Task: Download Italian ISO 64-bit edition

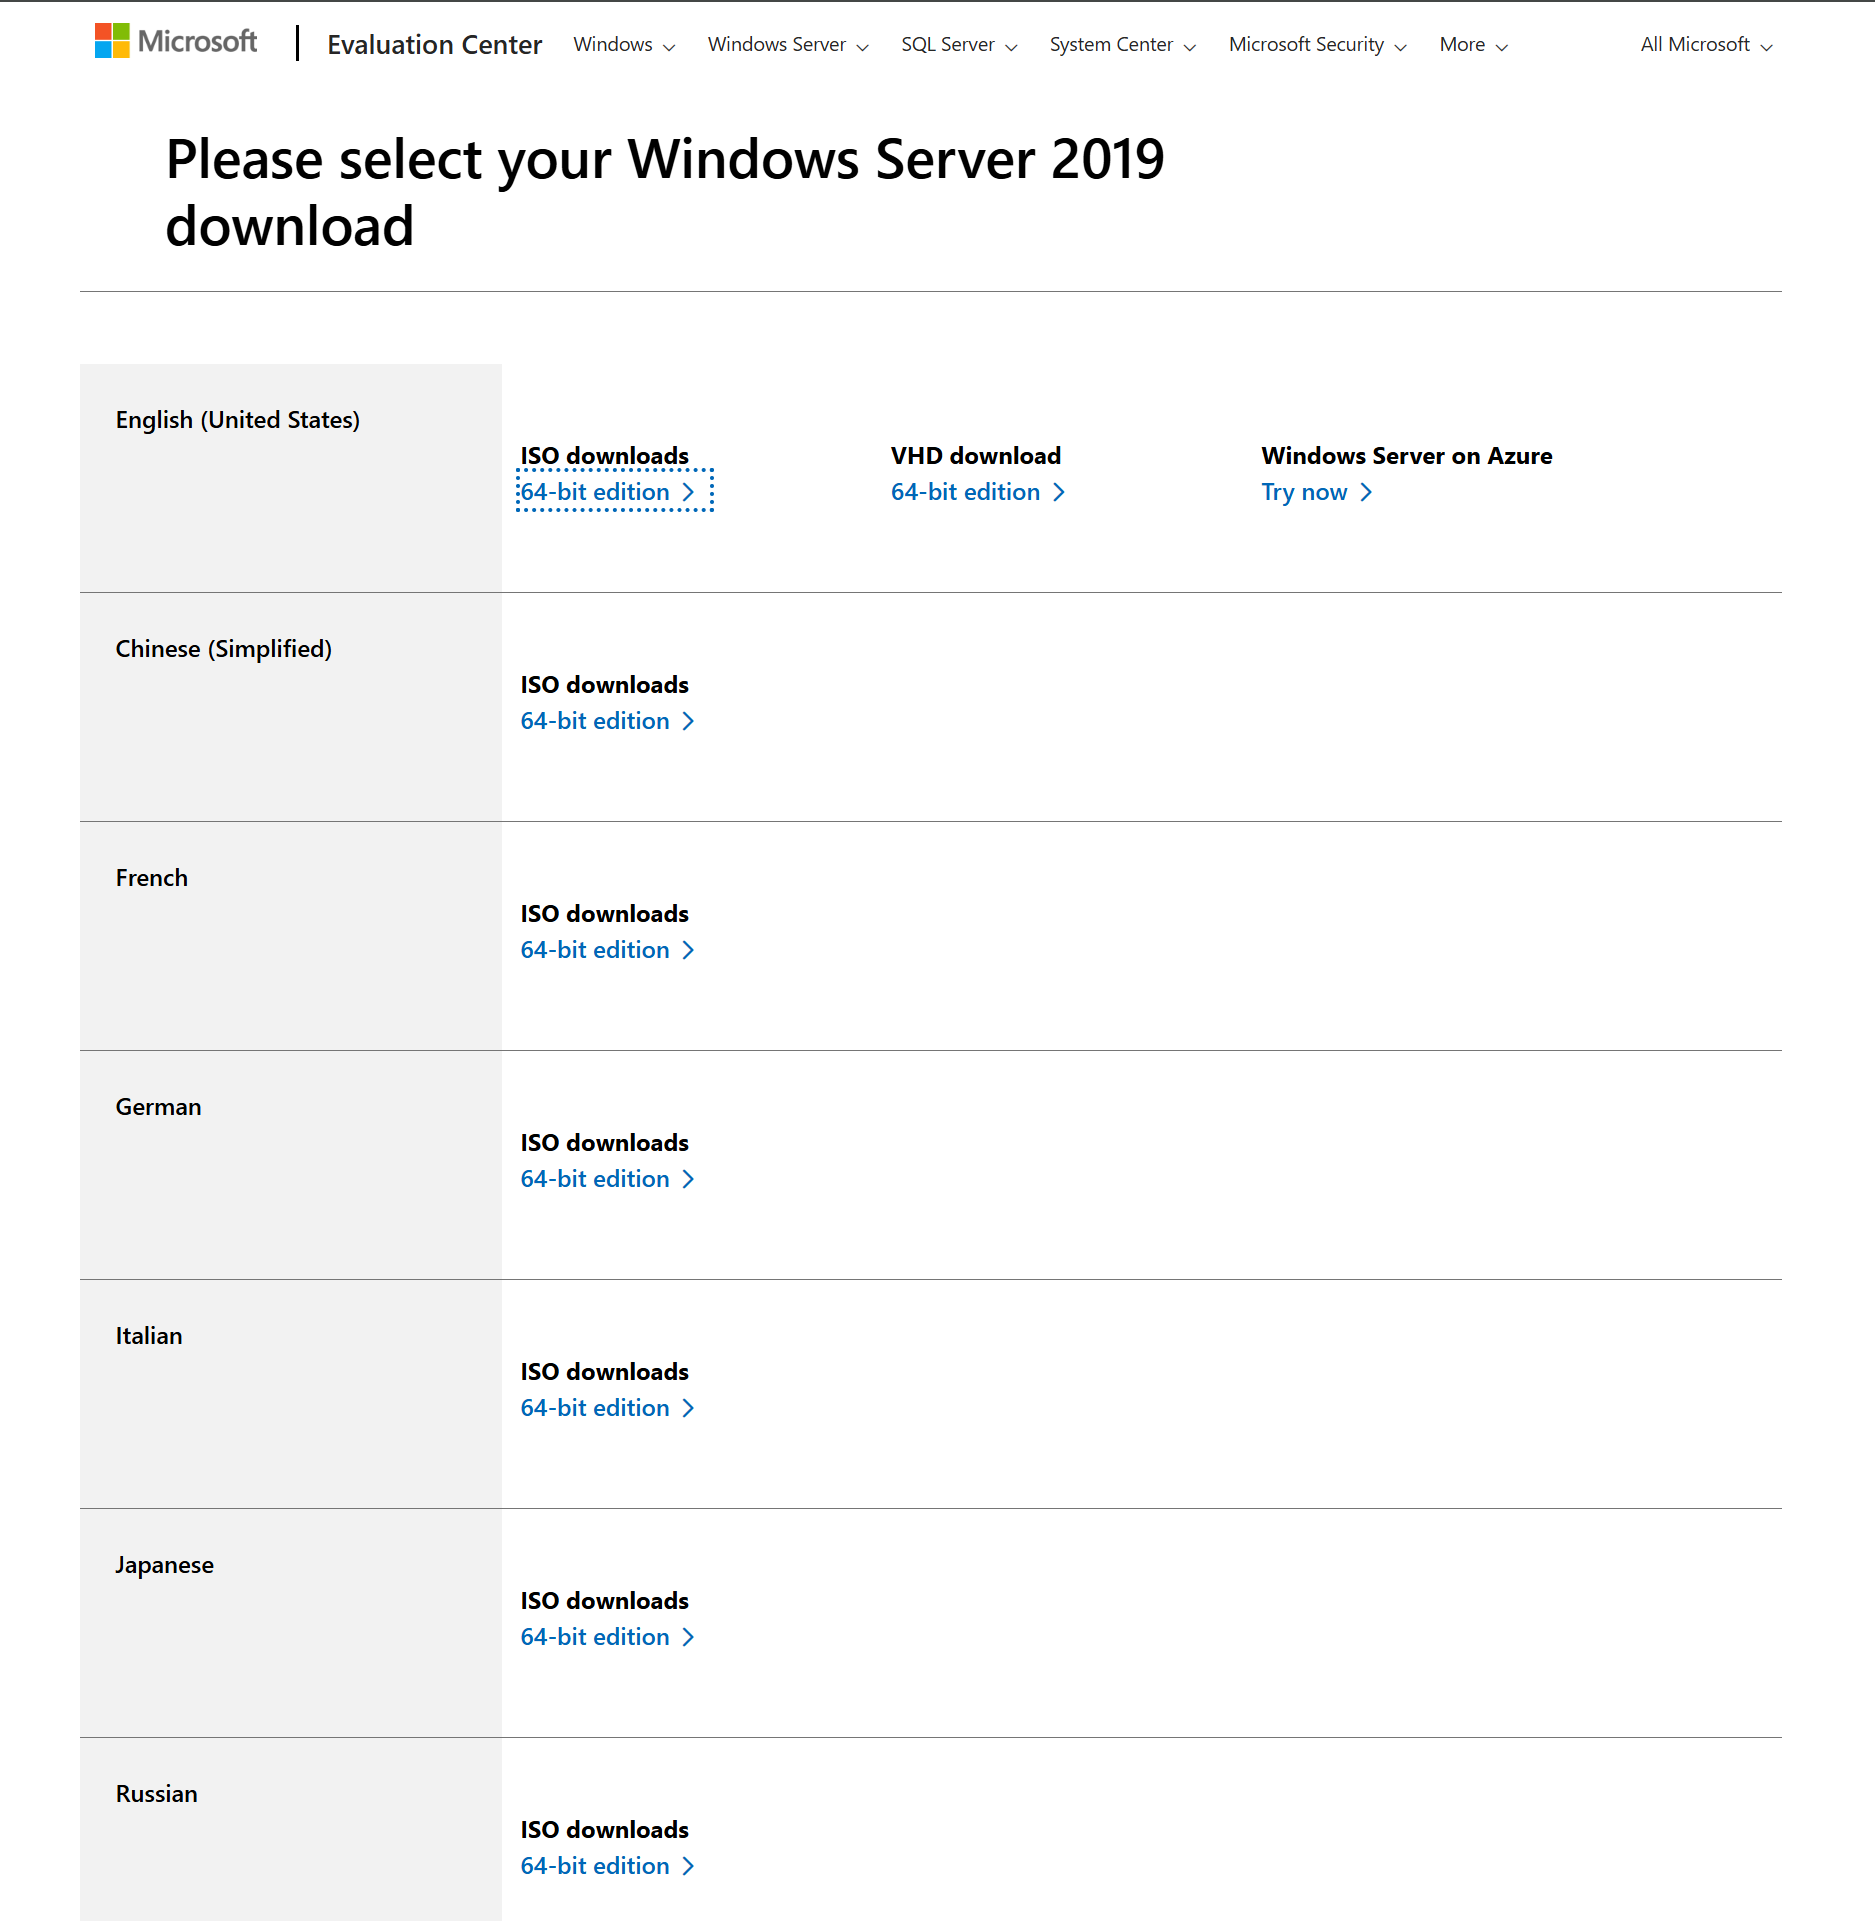Action: [608, 1408]
